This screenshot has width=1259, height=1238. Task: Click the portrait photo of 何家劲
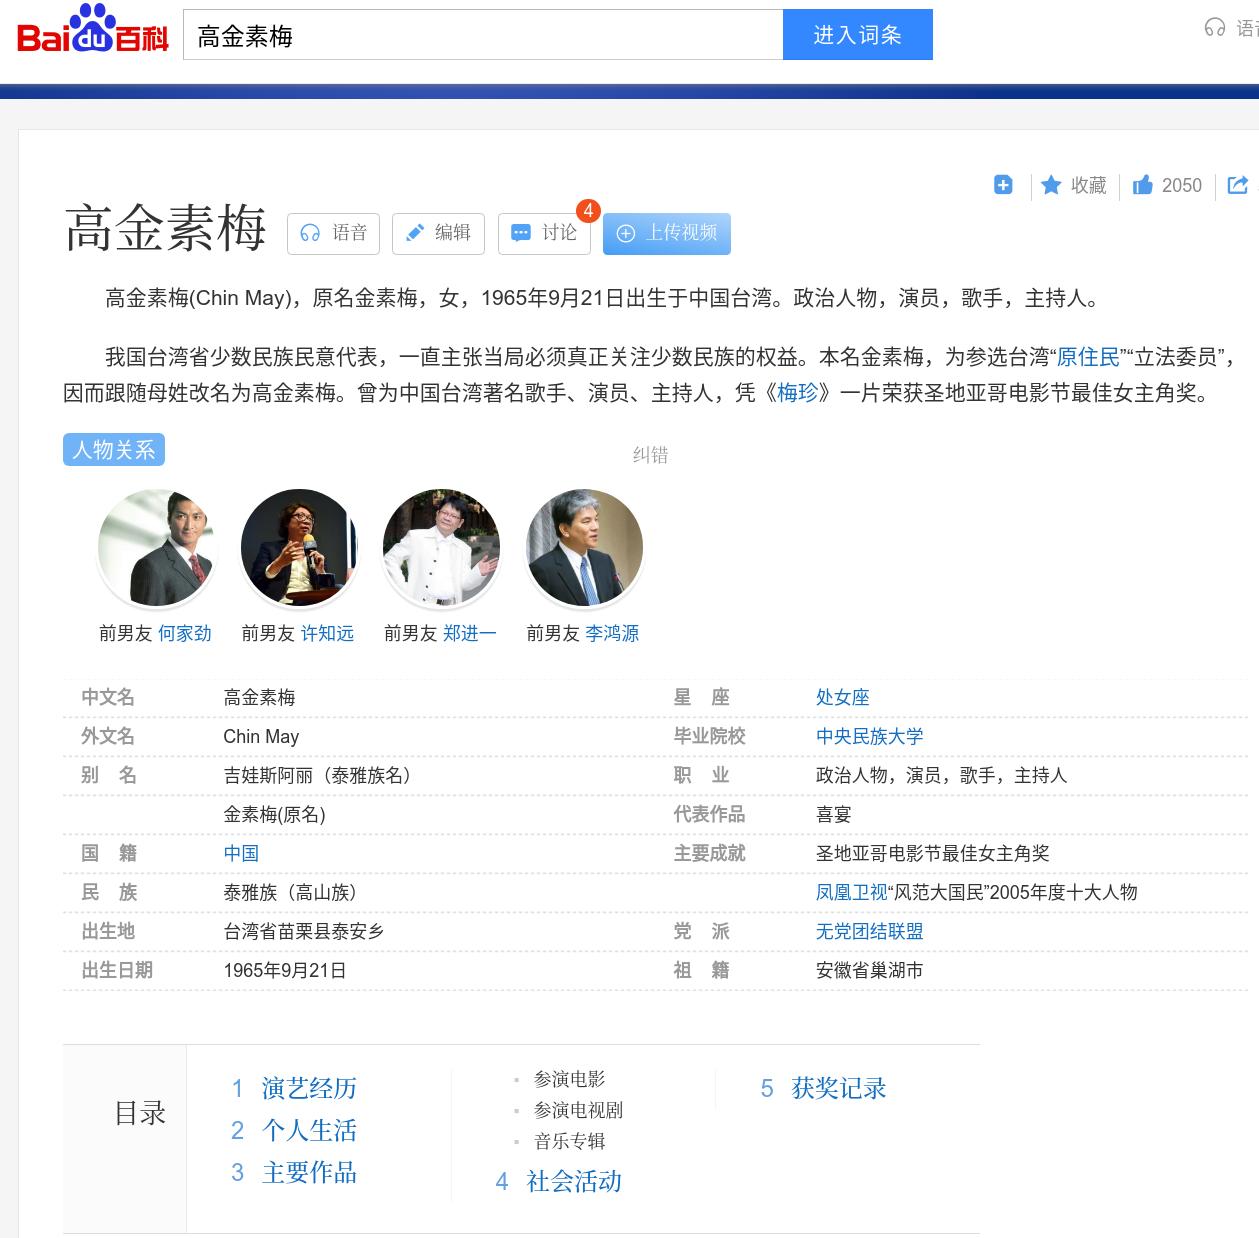coord(156,547)
